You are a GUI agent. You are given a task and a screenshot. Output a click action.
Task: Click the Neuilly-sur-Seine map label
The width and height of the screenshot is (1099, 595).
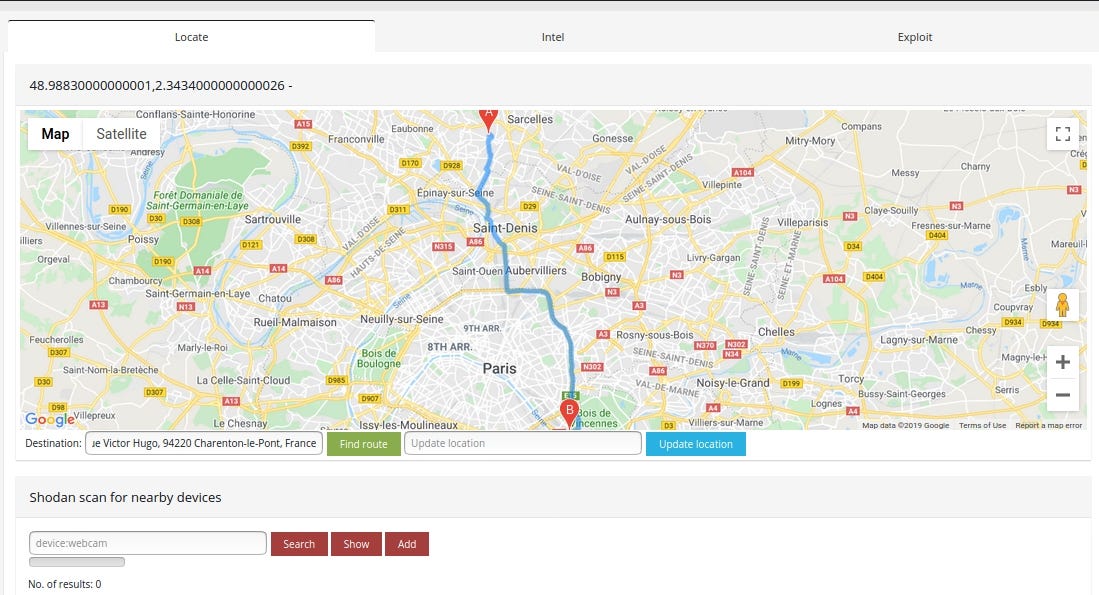click(x=402, y=320)
